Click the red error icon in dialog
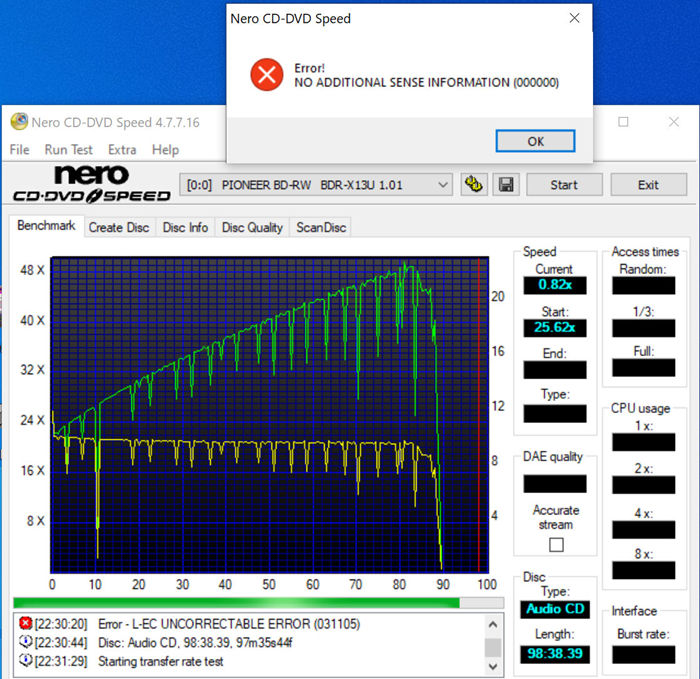 tap(266, 74)
